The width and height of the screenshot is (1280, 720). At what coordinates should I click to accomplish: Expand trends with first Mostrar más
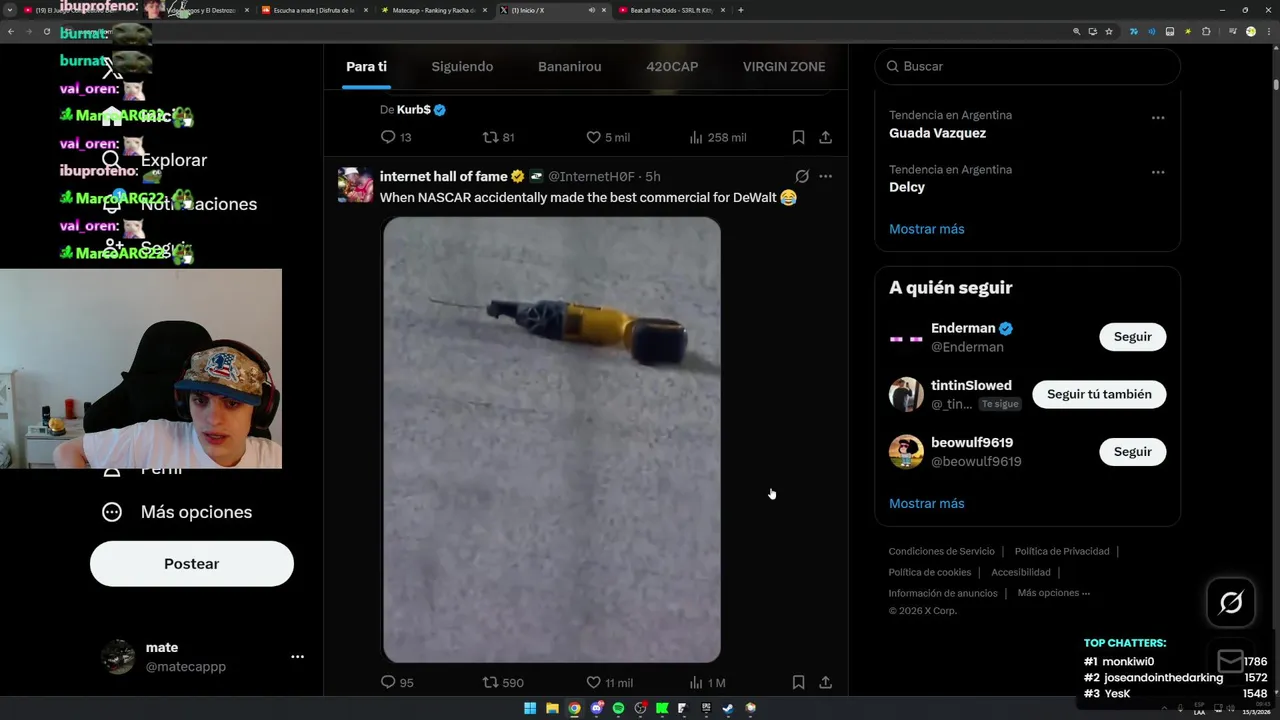(927, 229)
